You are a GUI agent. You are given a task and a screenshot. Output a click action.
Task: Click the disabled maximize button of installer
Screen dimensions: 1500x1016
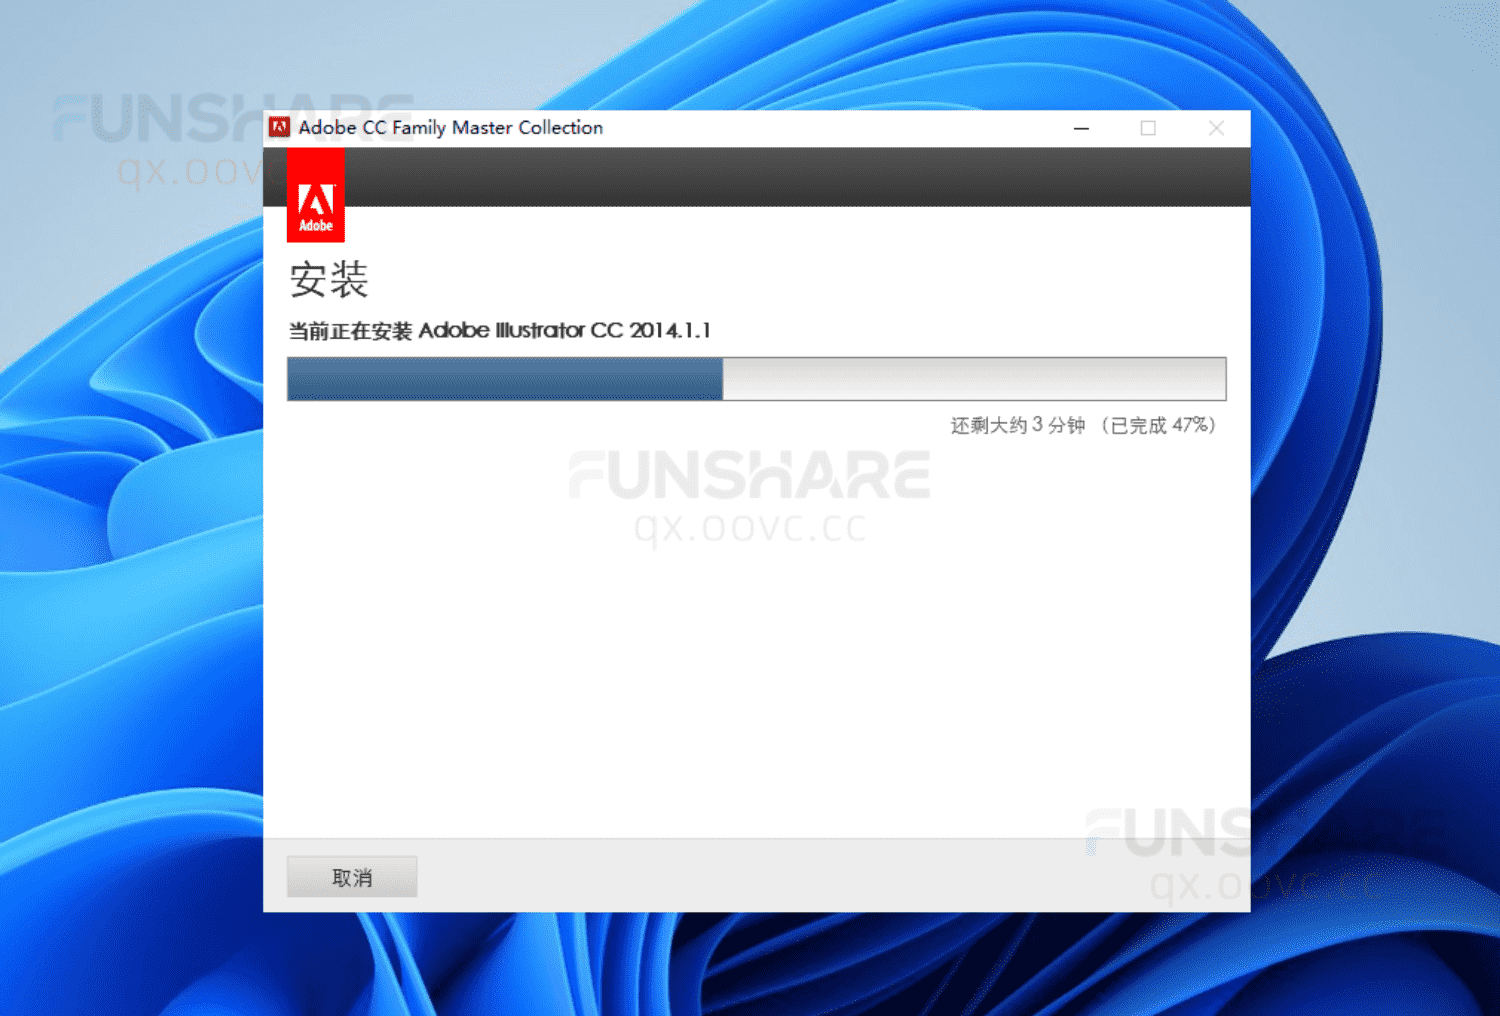coord(1148,128)
